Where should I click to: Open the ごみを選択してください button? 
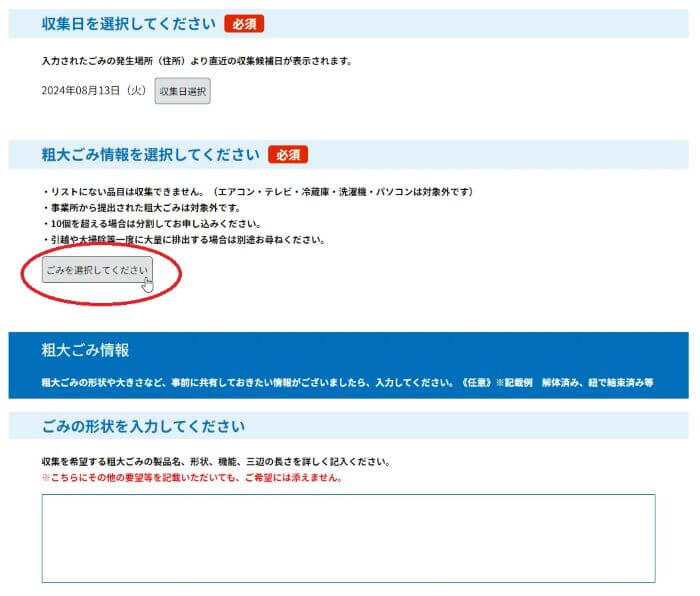click(x=97, y=270)
